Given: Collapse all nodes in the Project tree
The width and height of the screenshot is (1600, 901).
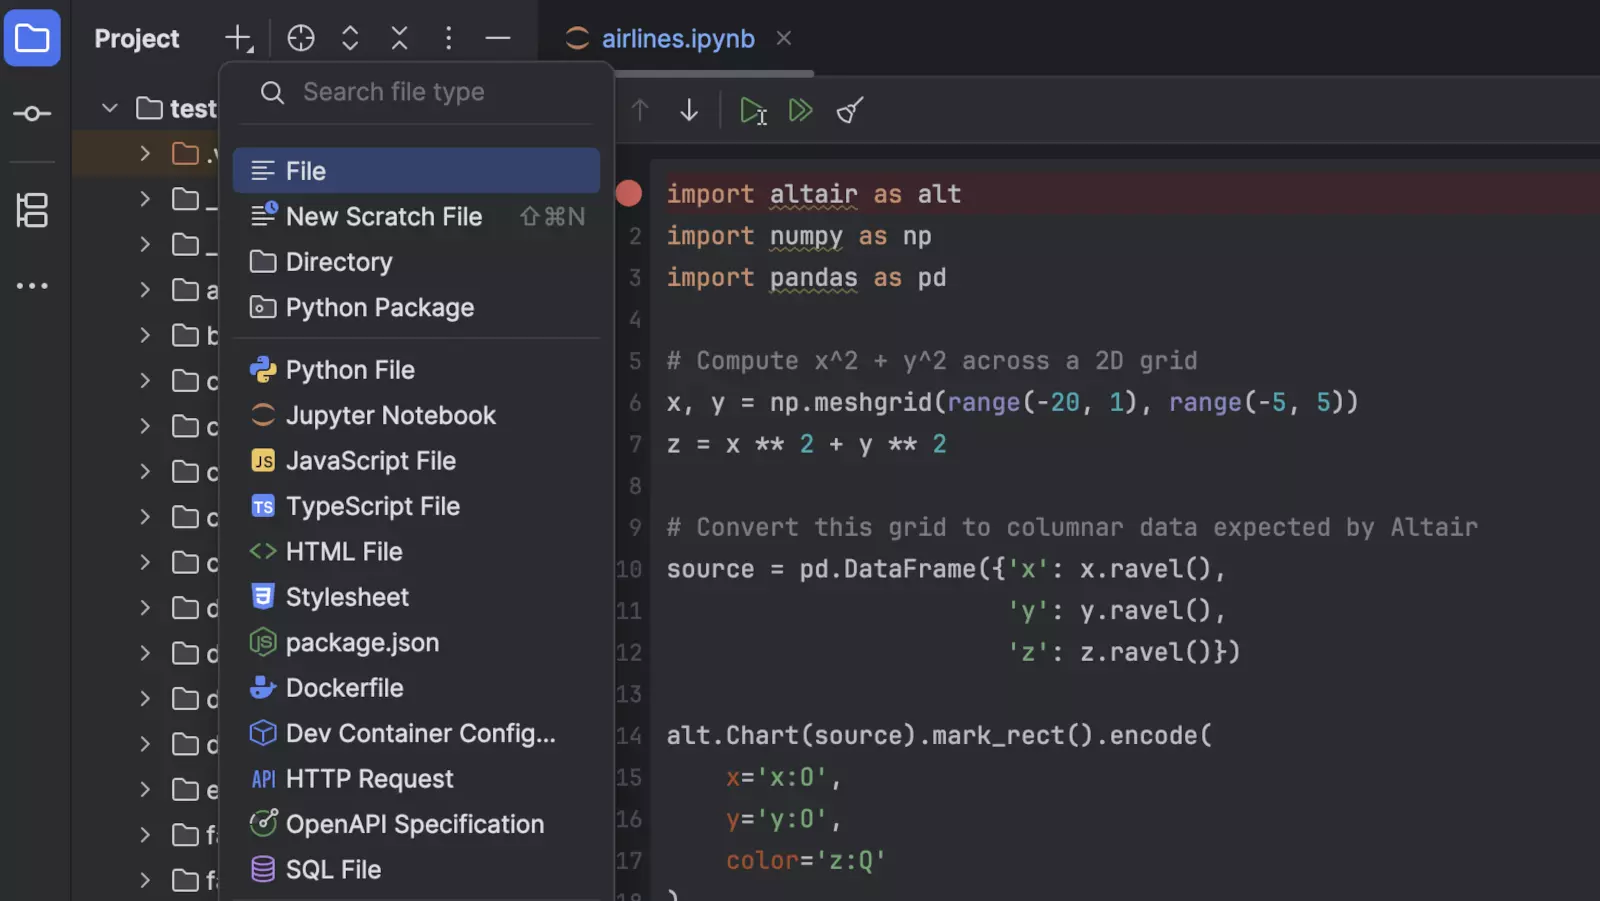Looking at the screenshot, I should point(399,37).
